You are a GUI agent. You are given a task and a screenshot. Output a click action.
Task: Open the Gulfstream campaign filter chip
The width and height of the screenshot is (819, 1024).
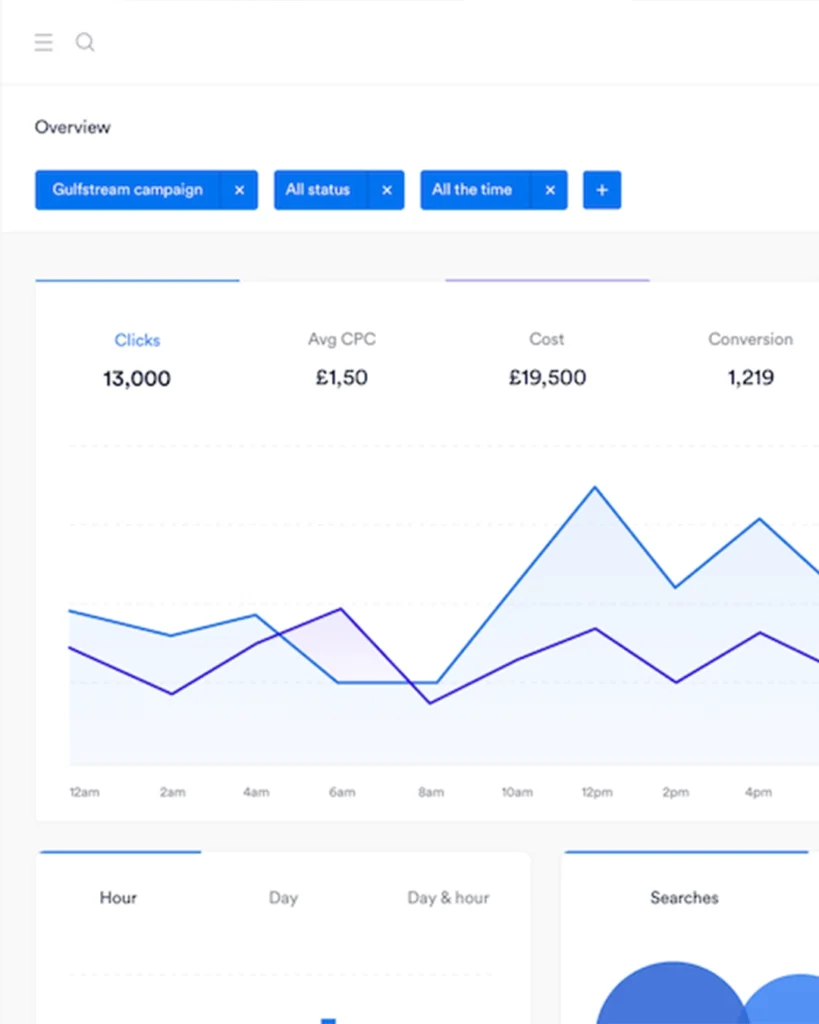[x=127, y=190]
